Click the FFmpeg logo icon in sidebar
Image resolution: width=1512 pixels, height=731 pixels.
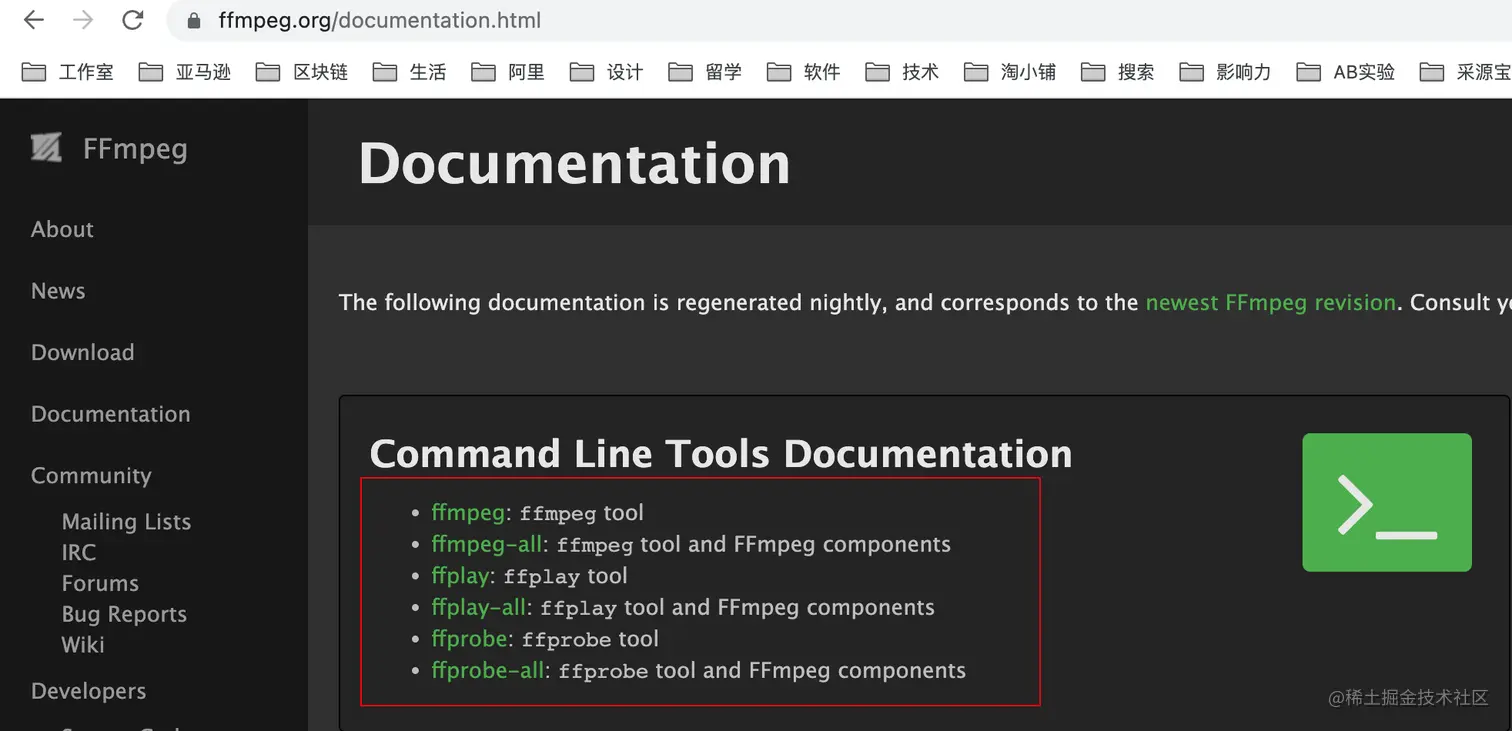(x=46, y=148)
